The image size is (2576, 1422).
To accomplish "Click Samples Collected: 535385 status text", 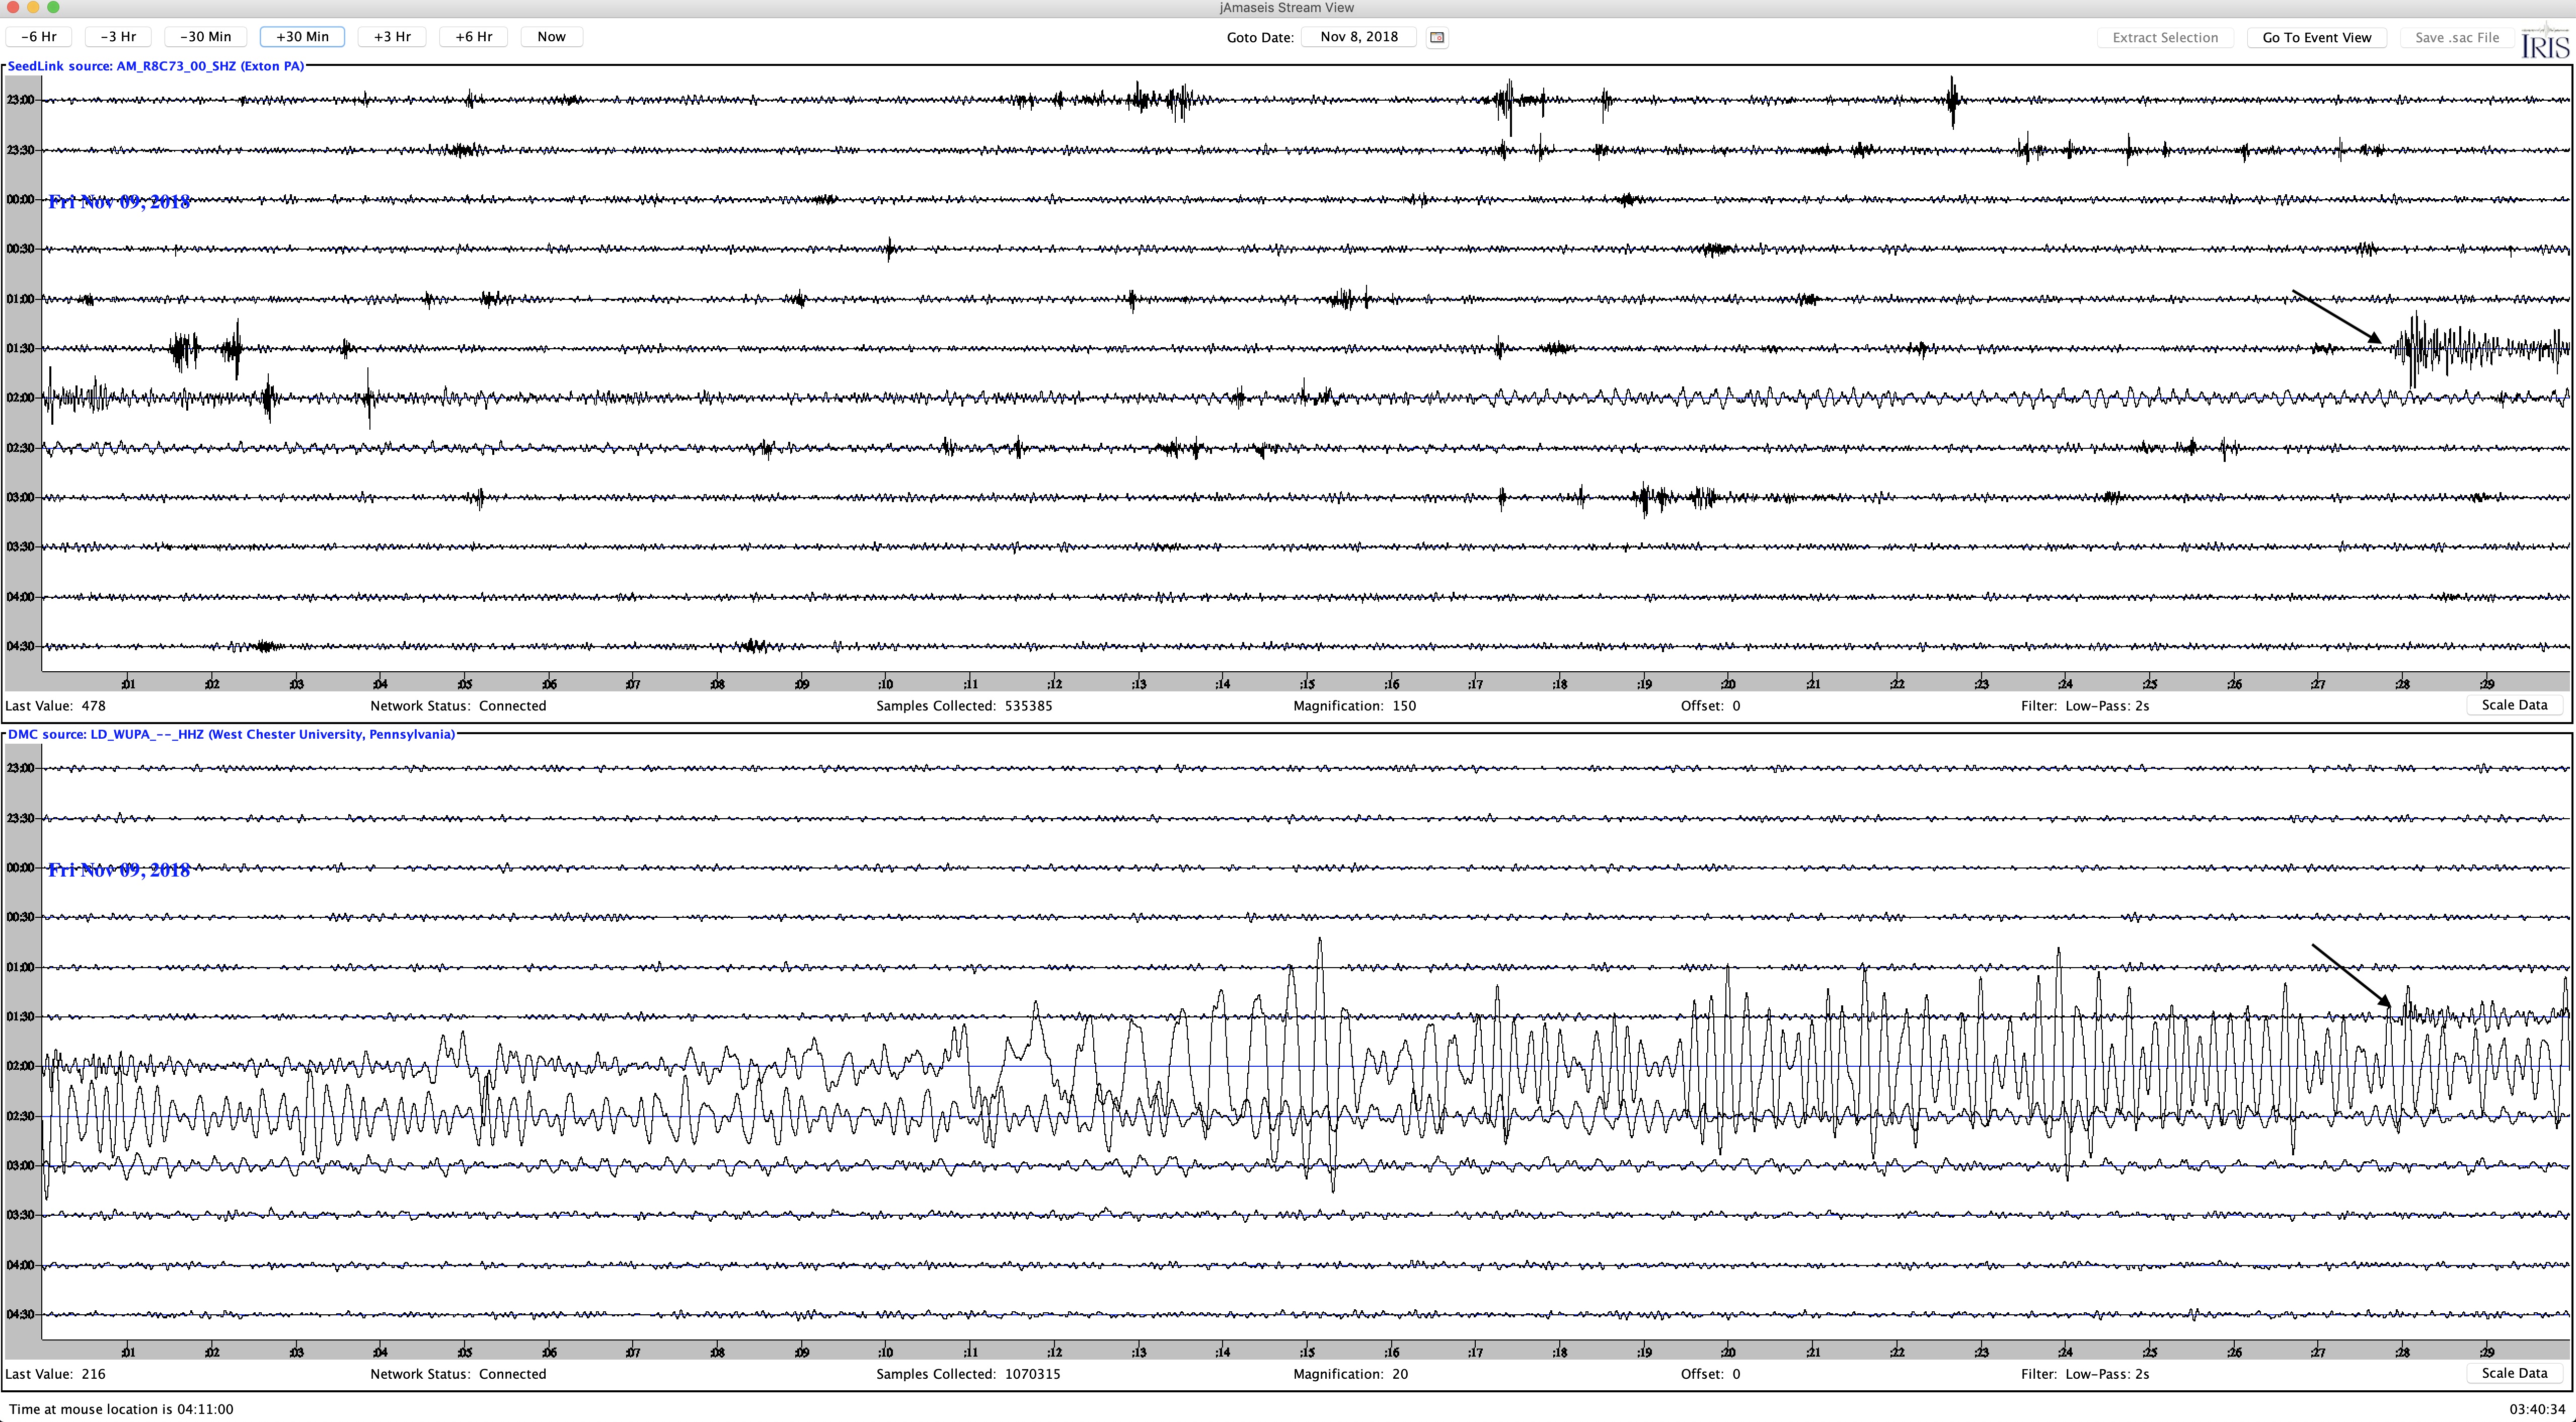I will point(964,706).
